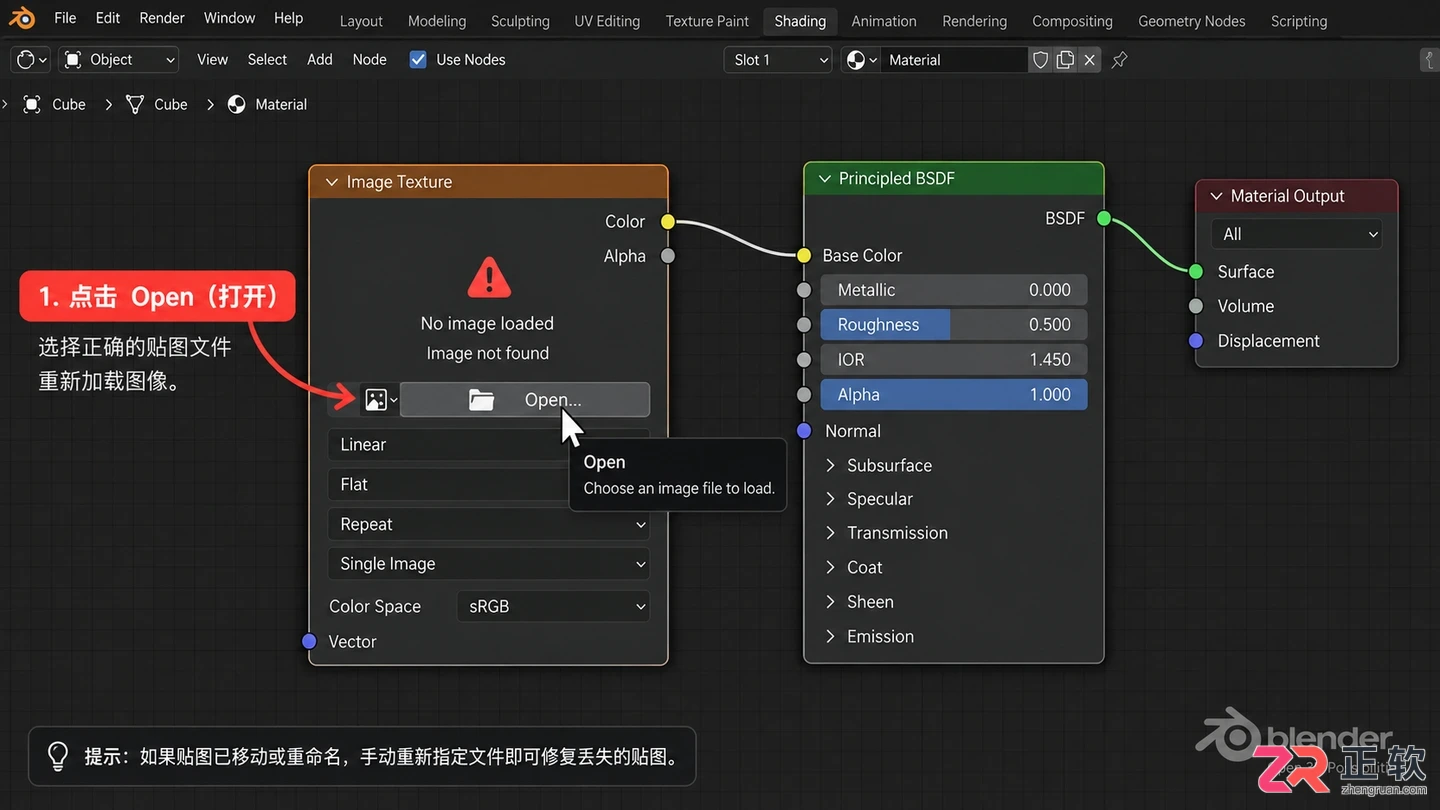Collapse the Principled BSDF node

point(825,179)
